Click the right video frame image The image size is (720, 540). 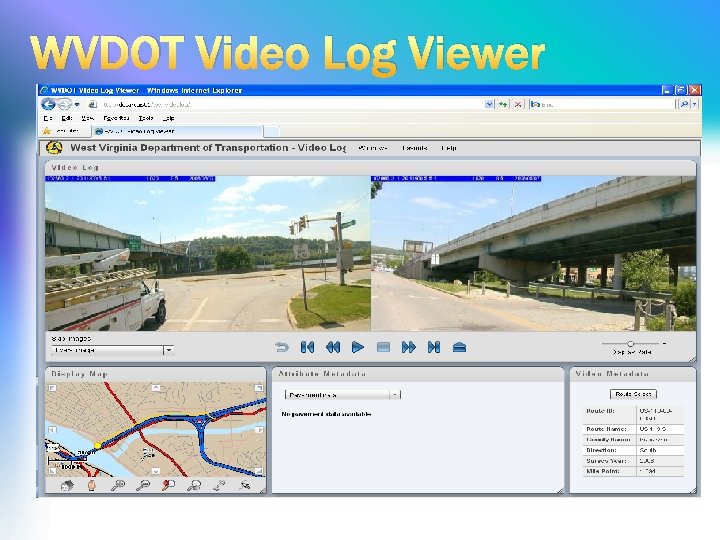533,253
